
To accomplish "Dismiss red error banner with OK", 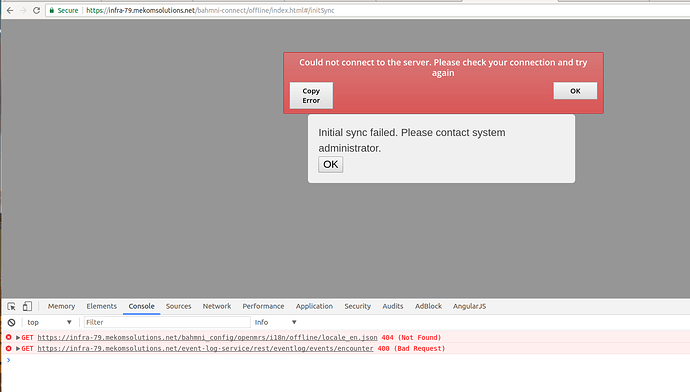I will pos(575,91).
